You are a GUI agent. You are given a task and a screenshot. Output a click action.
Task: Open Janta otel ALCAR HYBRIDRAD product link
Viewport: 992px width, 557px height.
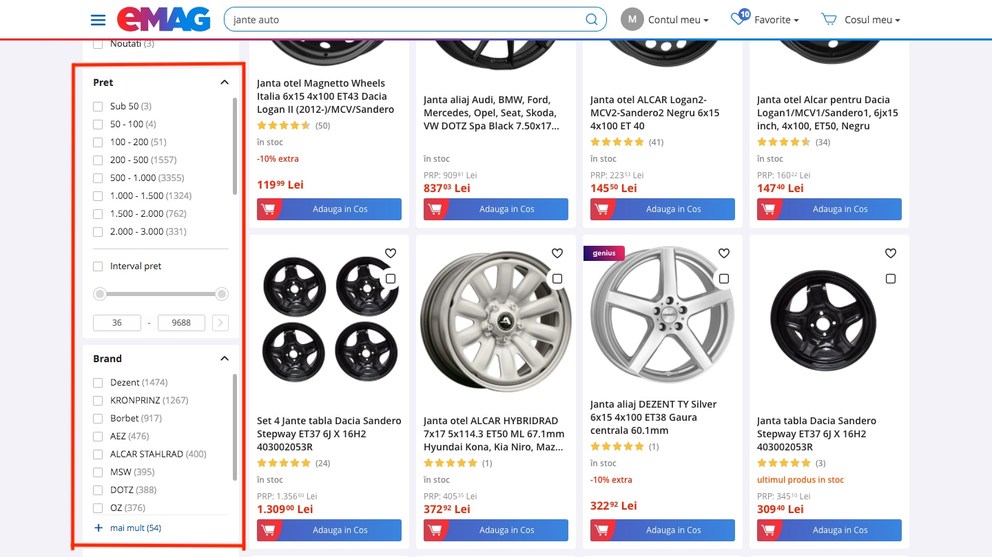[x=494, y=434]
